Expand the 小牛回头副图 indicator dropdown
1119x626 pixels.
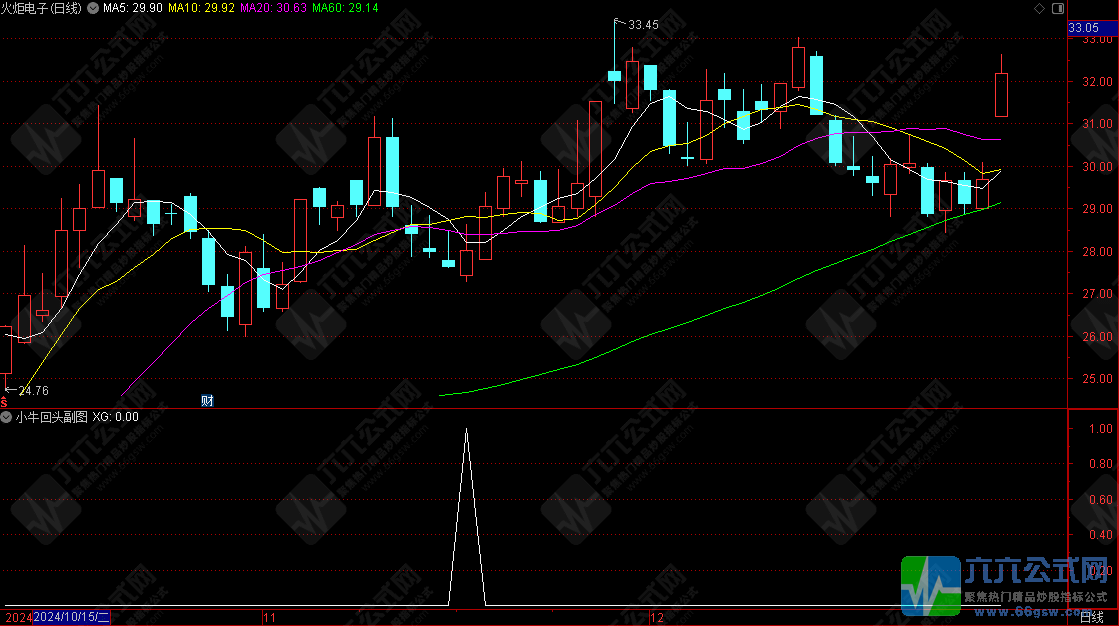tap(7, 417)
